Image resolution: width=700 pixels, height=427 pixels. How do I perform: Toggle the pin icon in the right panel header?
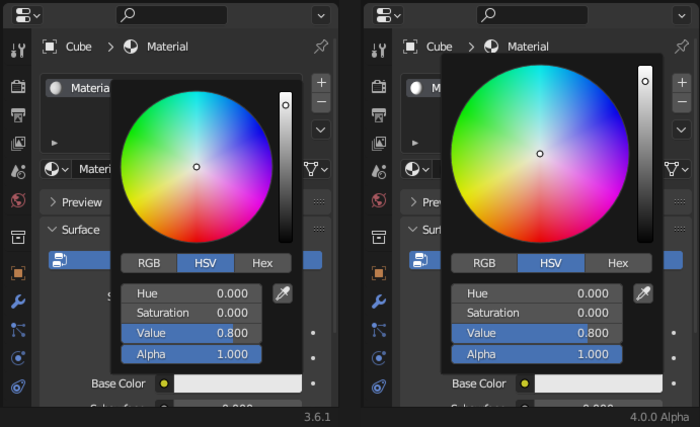click(x=681, y=47)
